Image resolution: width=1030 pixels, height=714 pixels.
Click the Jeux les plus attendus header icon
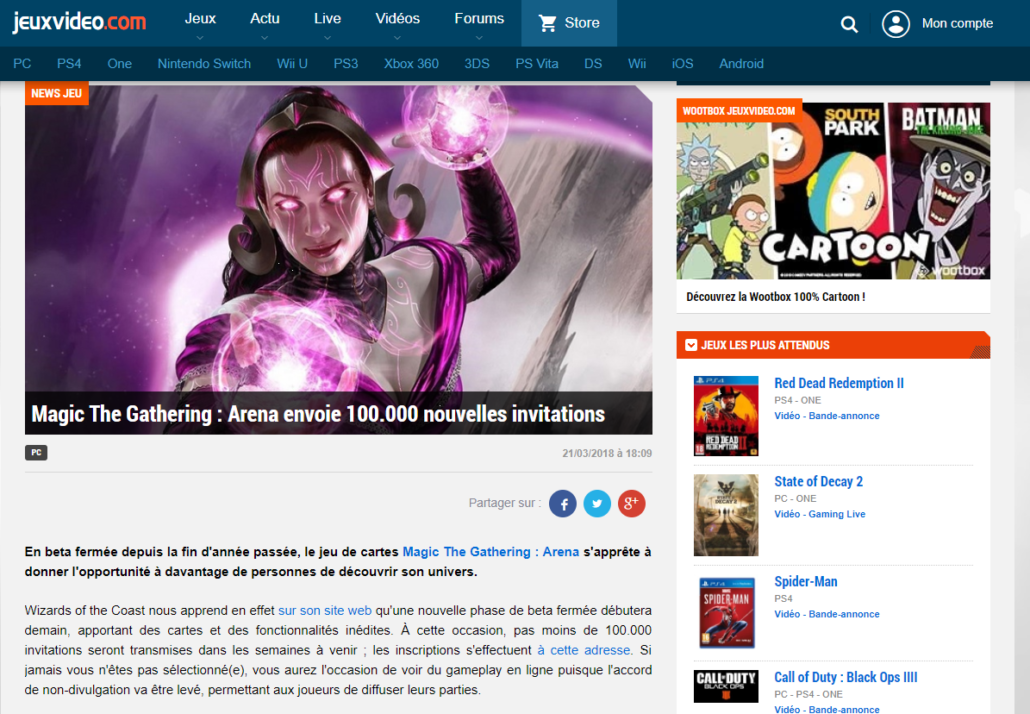pos(691,345)
